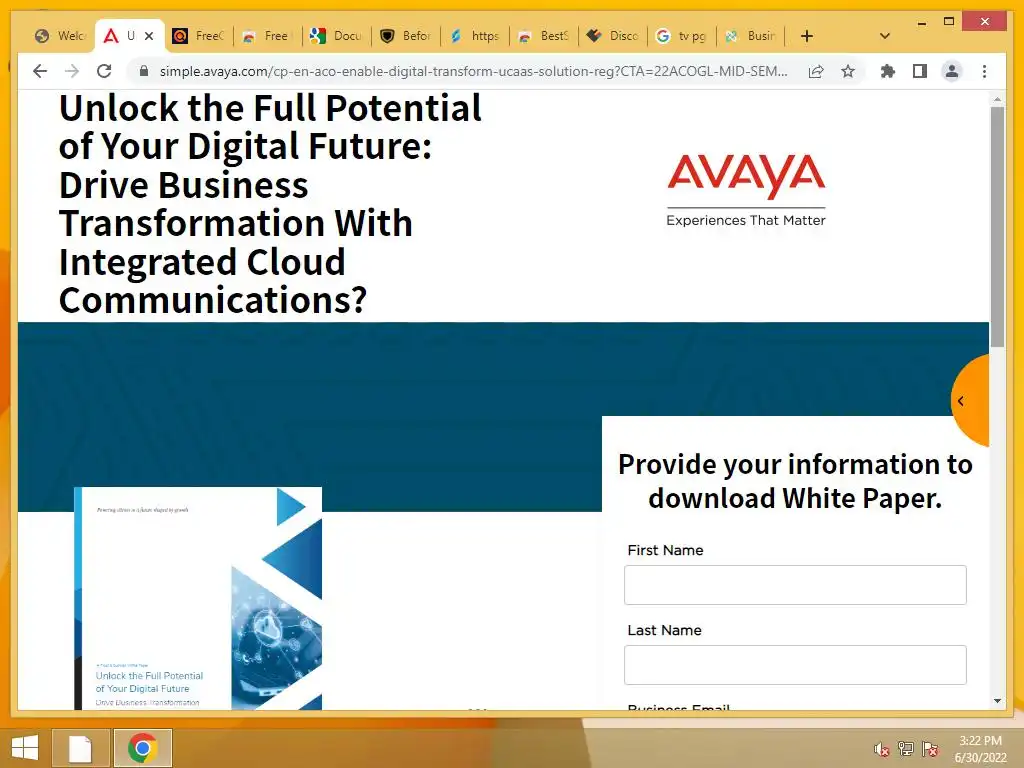Screen dimensions: 1024x768
Task: Open the Action Center flag icon
Action: click(x=930, y=749)
